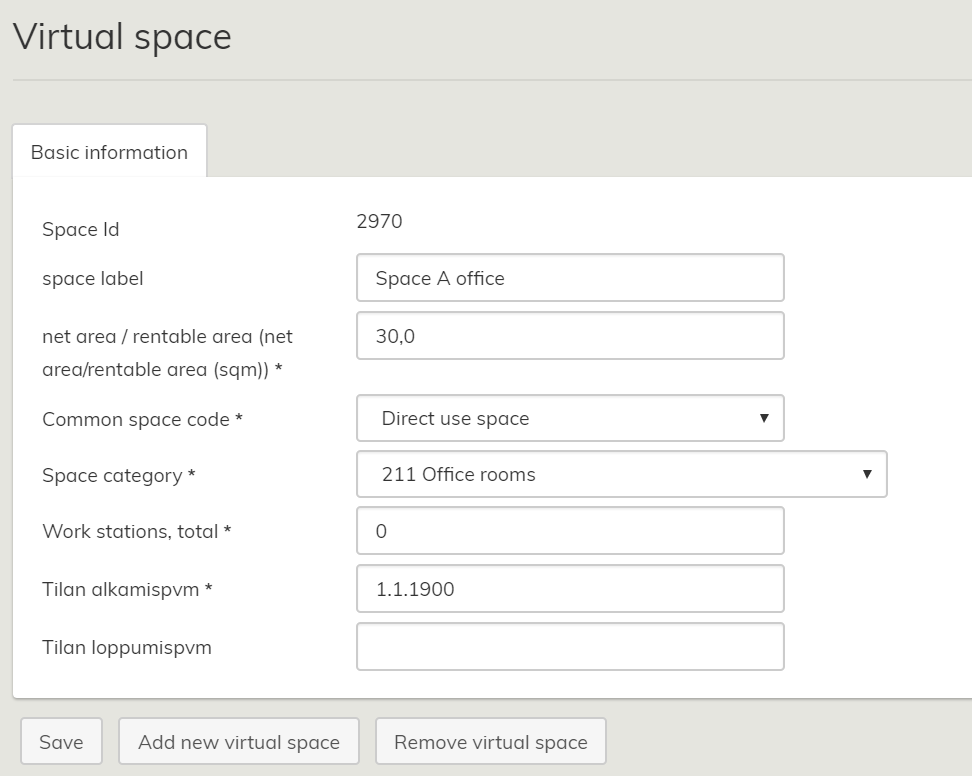The width and height of the screenshot is (972, 776).
Task: Click the Space Id label text
Action: pyautogui.click(x=80, y=230)
